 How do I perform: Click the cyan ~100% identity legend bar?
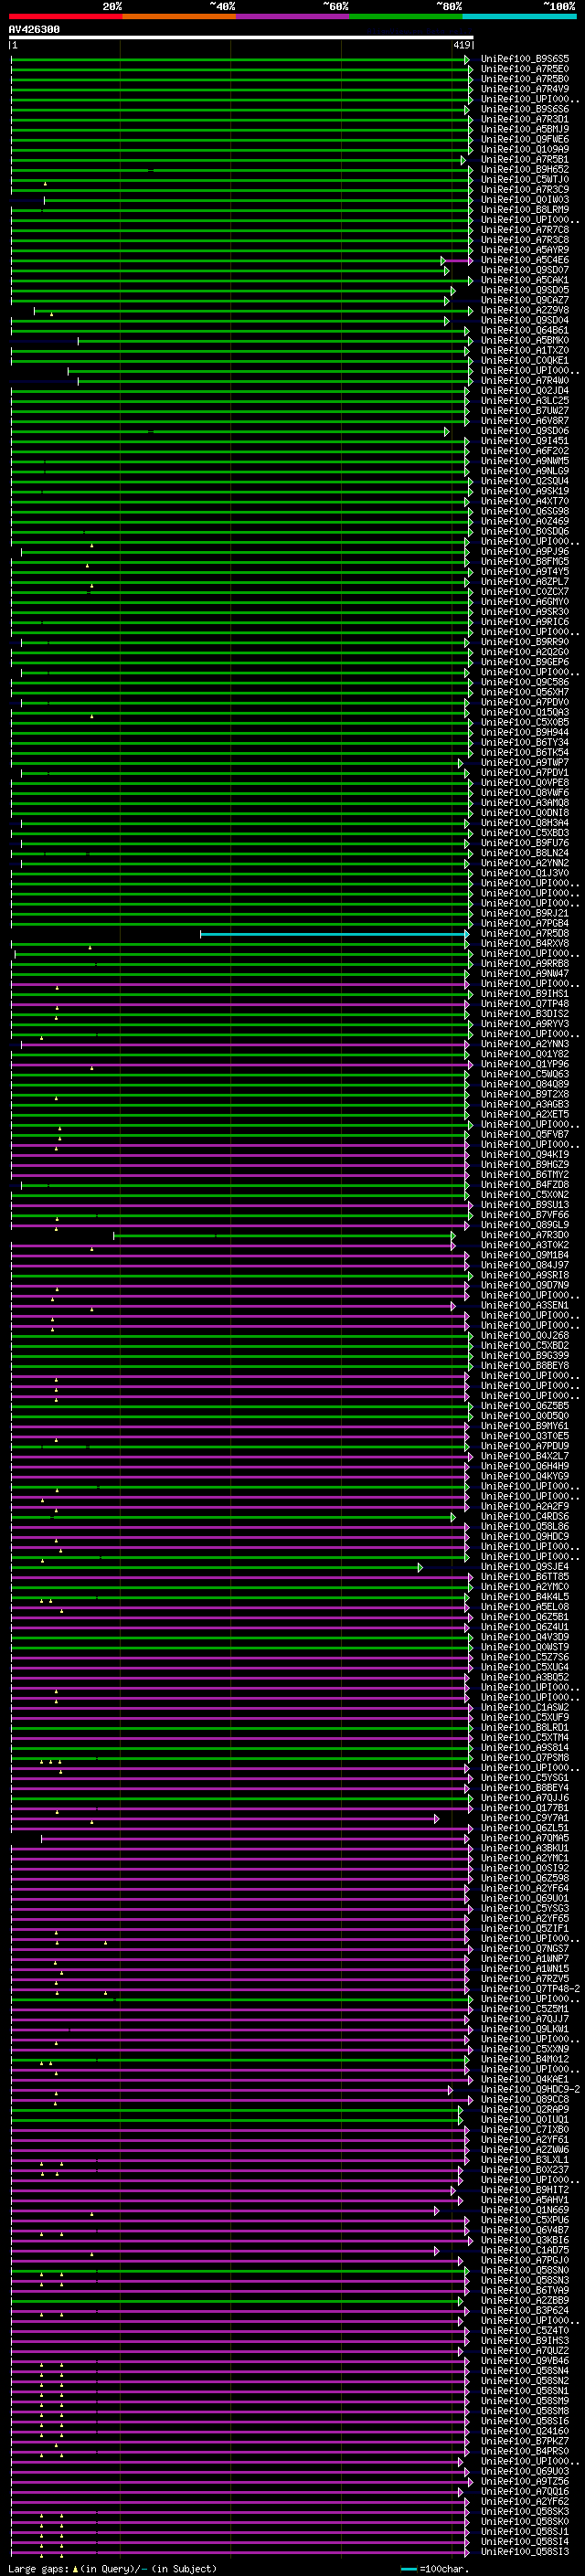(x=520, y=16)
